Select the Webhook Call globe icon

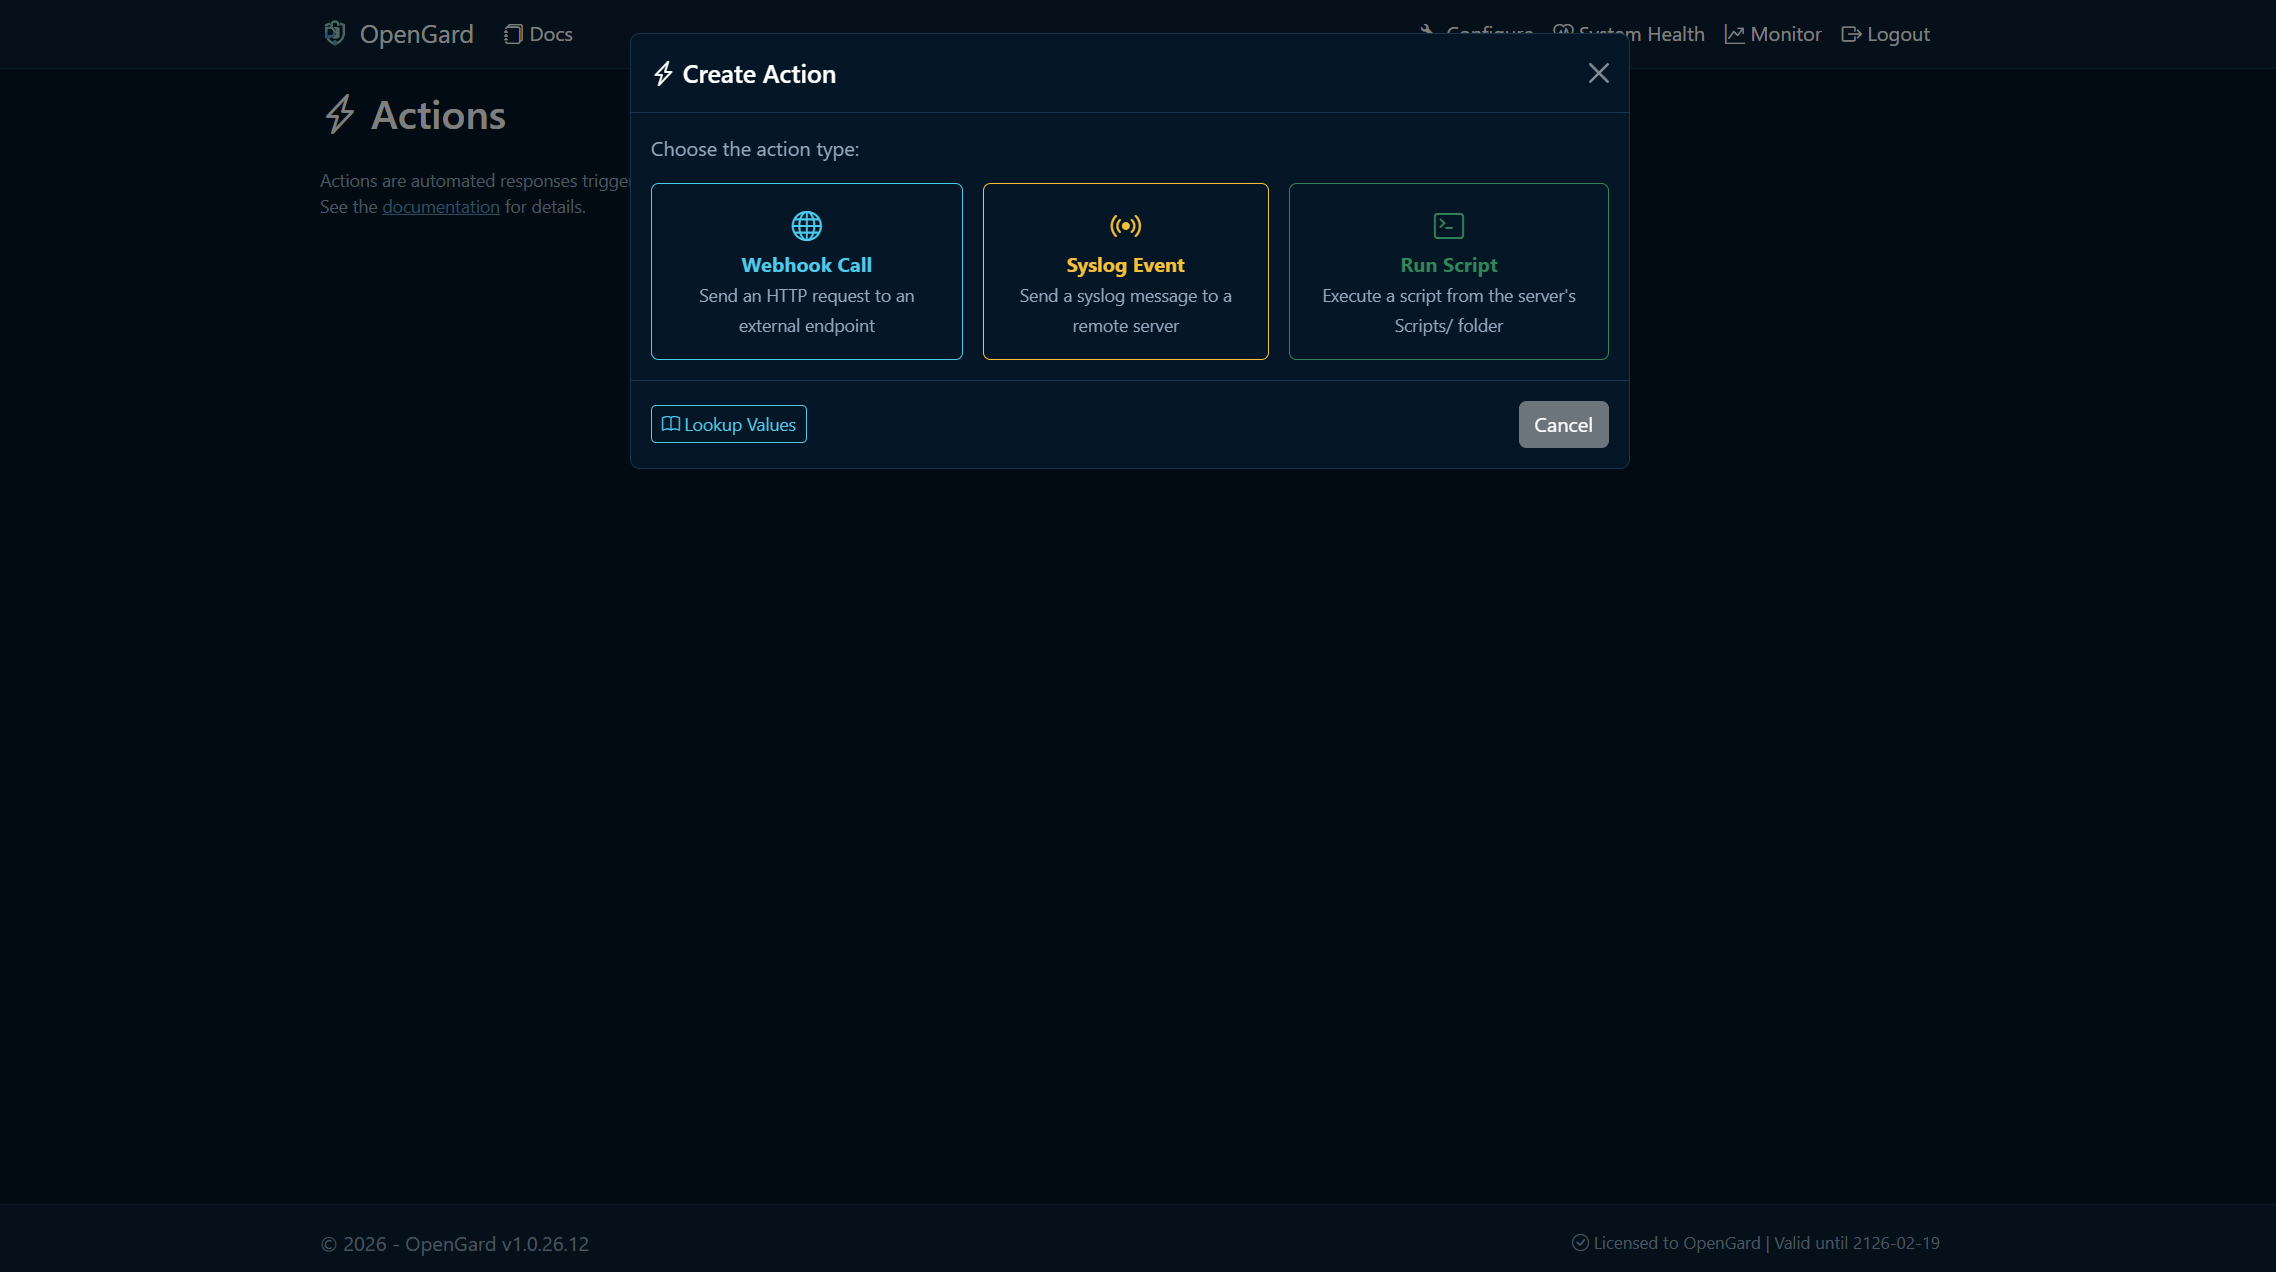(x=806, y=225)
